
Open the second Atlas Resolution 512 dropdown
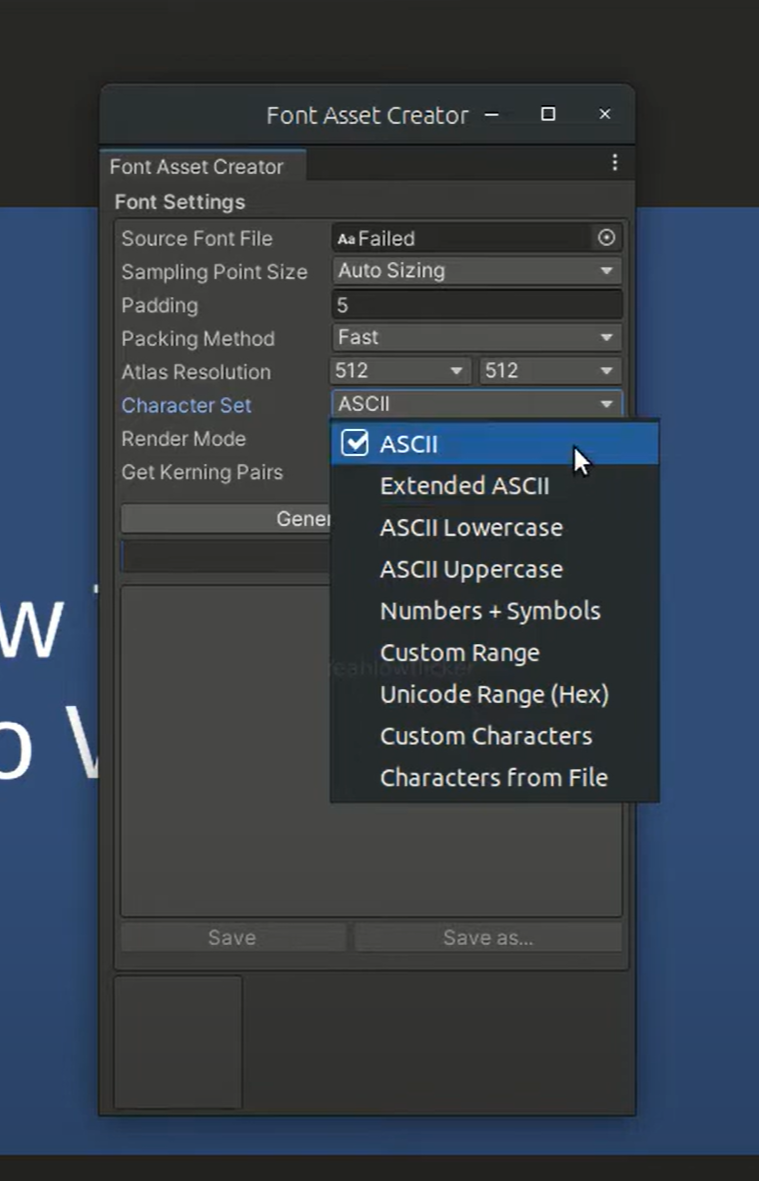point(550,371)
